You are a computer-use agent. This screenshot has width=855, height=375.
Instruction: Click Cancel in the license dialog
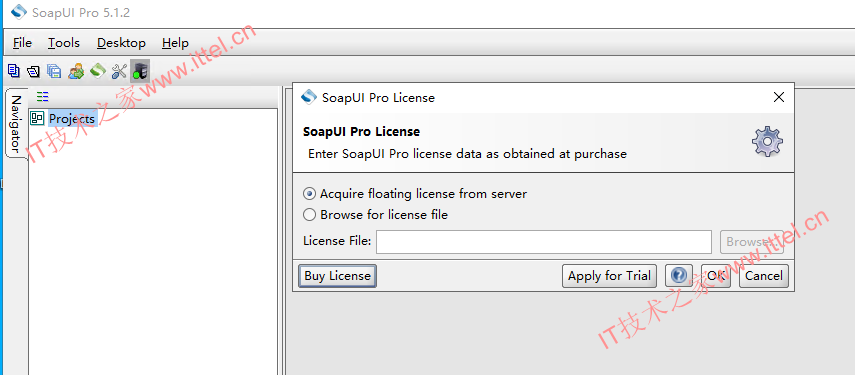(x=764, y=276)
